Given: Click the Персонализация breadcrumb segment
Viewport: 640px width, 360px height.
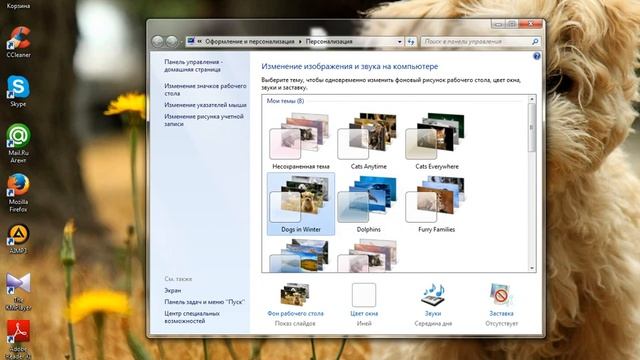Looking at the screenshot, I should [329, 42].
